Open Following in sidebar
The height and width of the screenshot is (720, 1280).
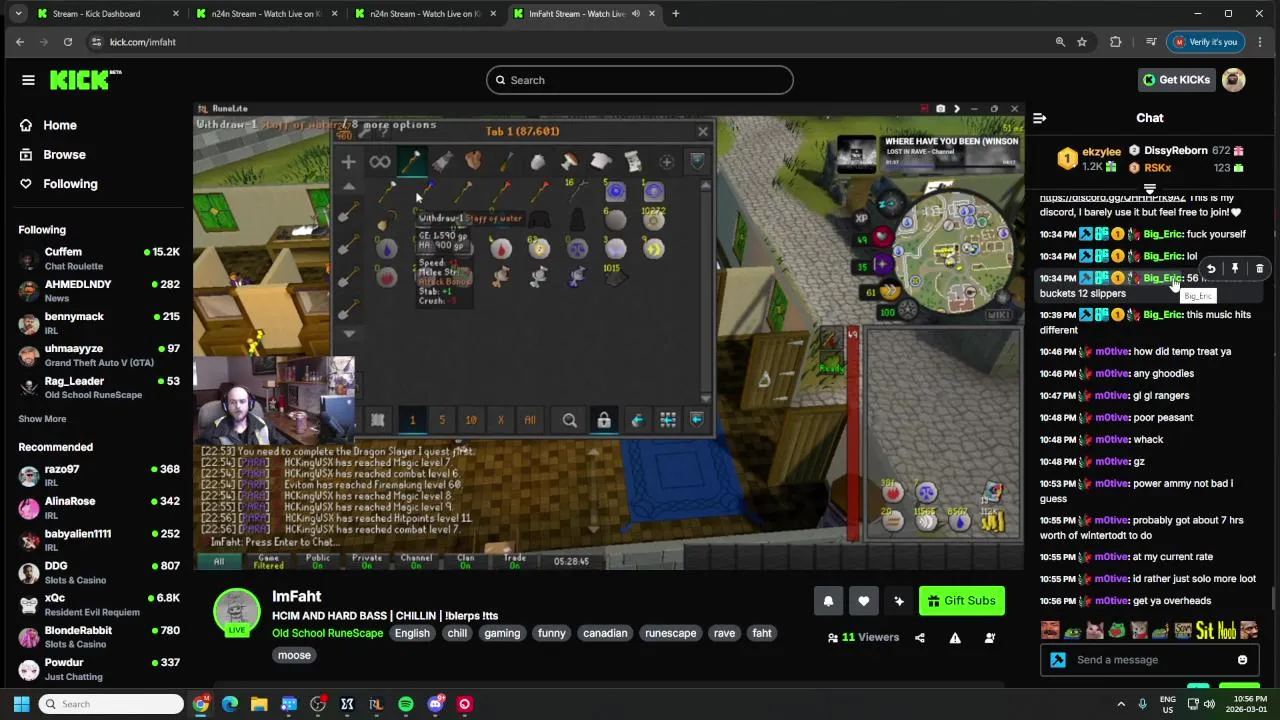pos(70,184)
